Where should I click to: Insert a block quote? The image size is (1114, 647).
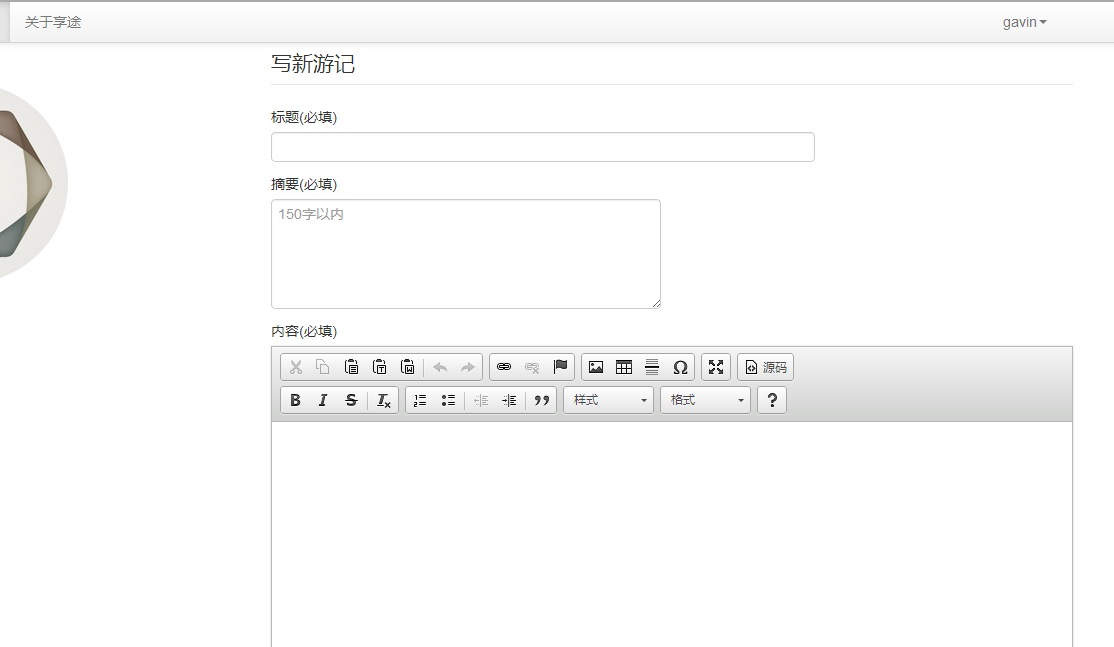pos(542,400)
